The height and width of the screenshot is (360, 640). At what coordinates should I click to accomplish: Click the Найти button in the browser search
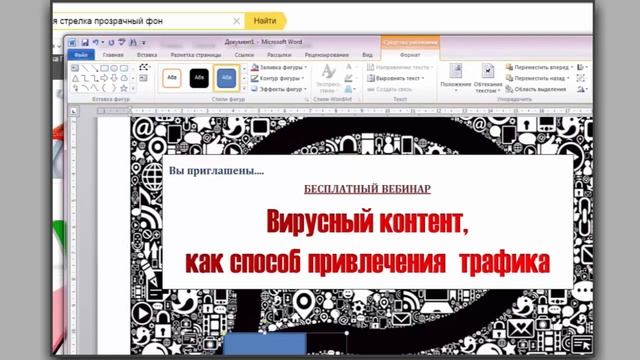coord(265,21)
